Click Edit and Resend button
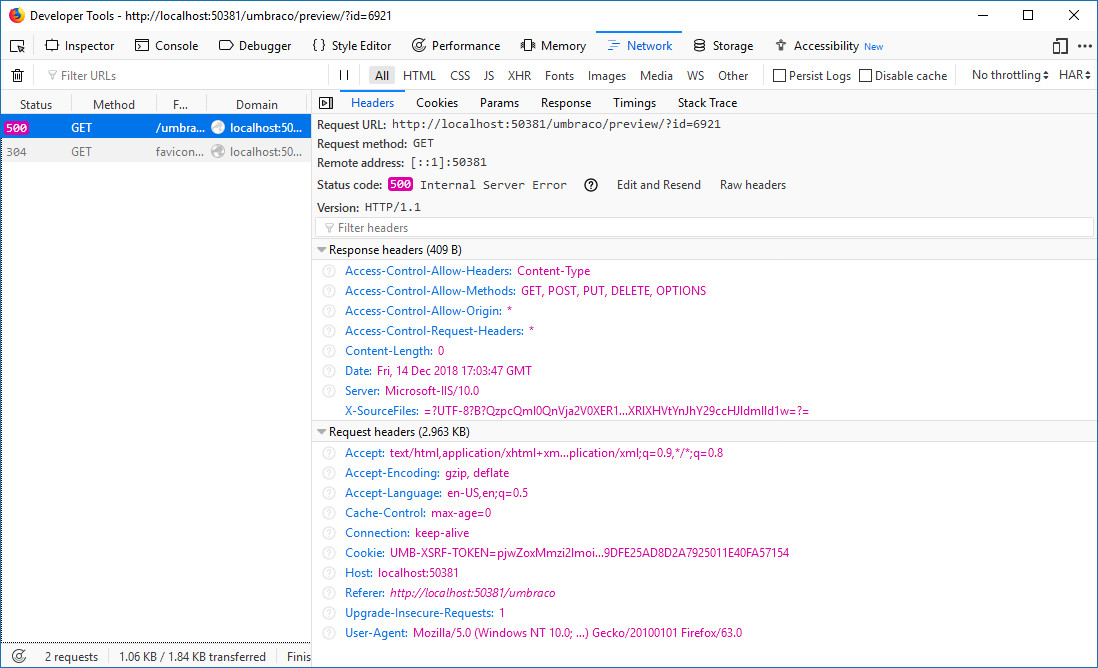Image resolution: width=1098 pixels, height=668 pixels. coord(658,185)
